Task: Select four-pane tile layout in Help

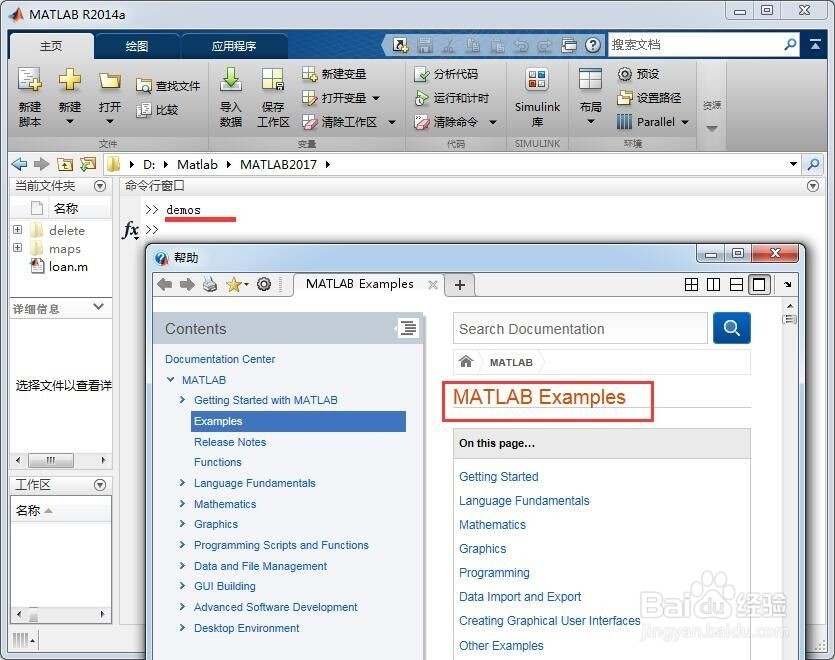Action: point(691,284)
